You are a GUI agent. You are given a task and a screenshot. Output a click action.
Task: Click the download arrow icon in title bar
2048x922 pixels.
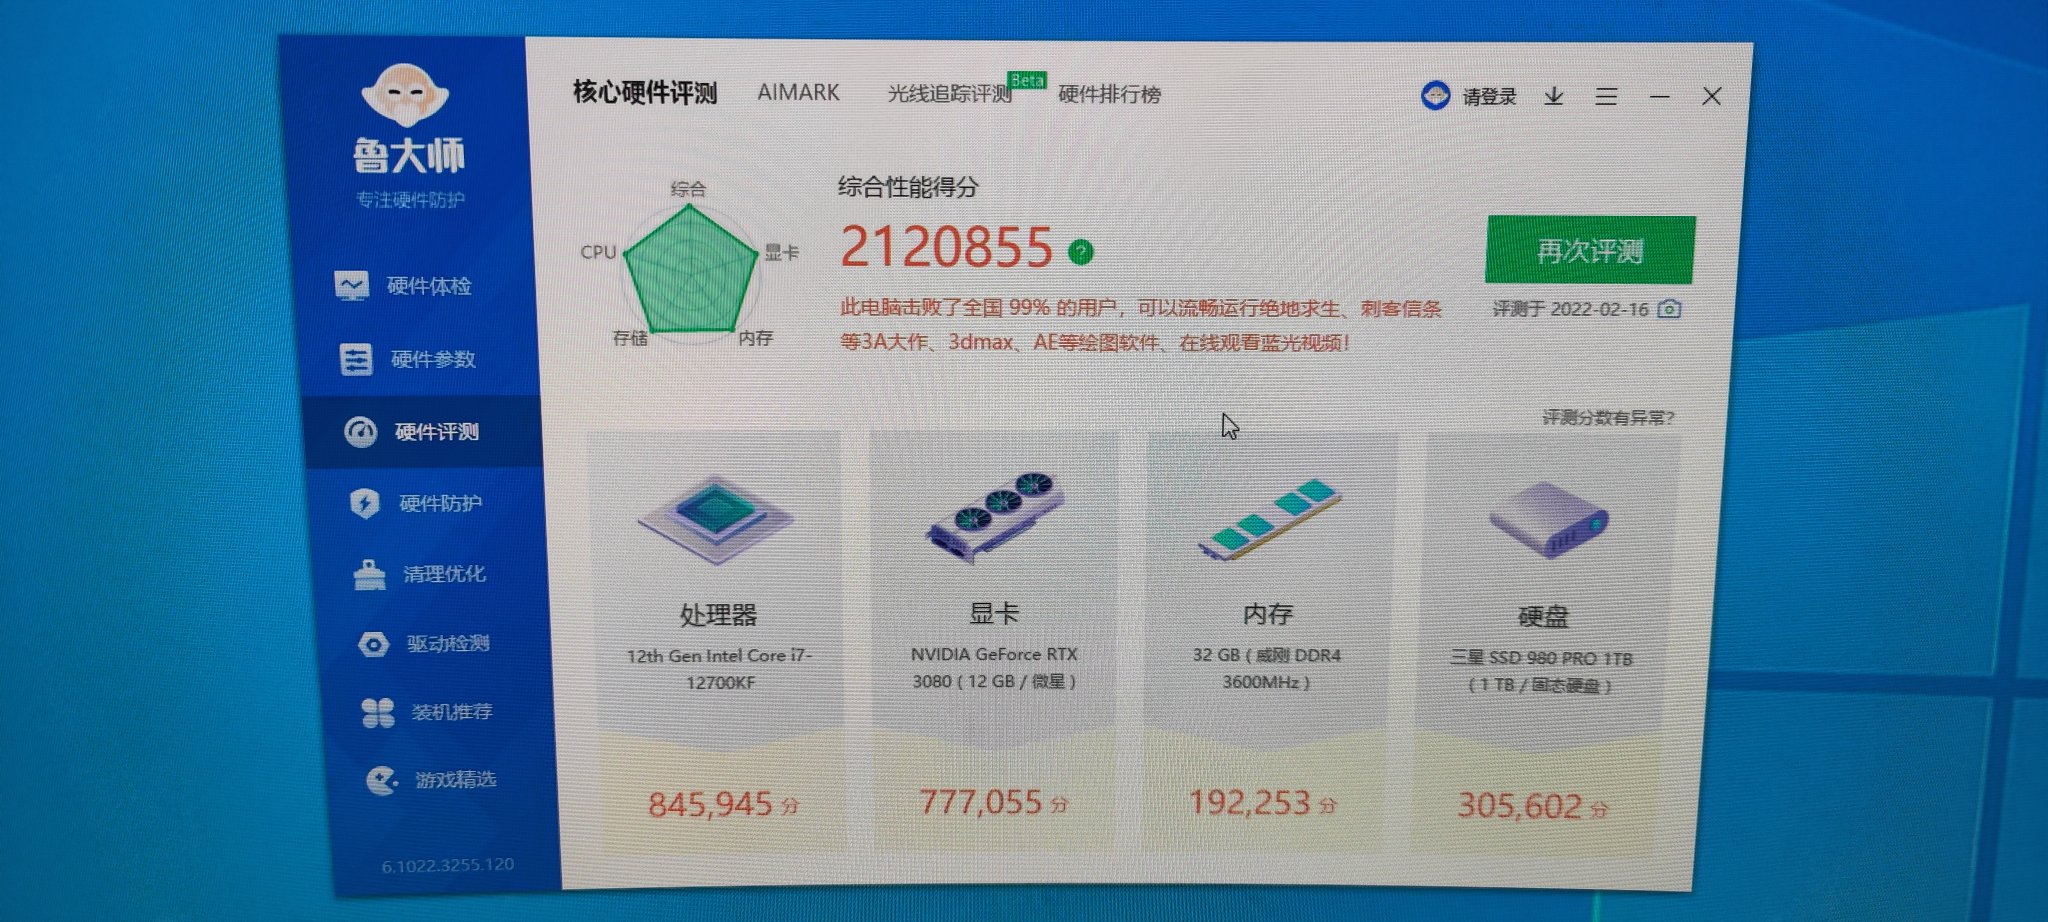click(x=1553, y=96)
